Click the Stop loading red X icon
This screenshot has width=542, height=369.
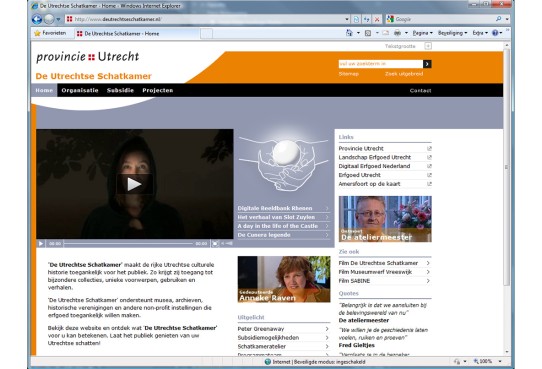click(x=377, y=19)
